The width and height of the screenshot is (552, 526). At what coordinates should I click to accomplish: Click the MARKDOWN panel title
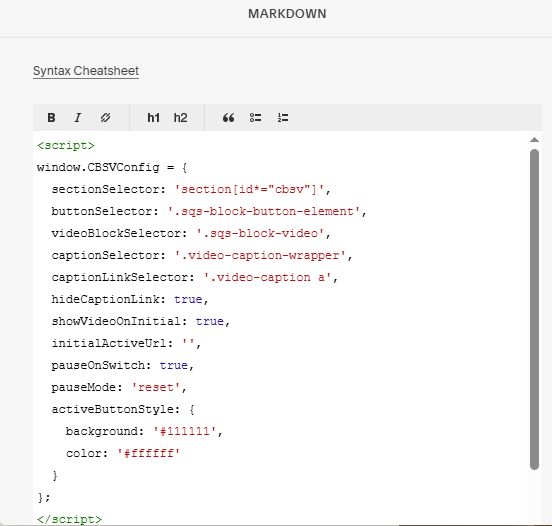(287, 14)
